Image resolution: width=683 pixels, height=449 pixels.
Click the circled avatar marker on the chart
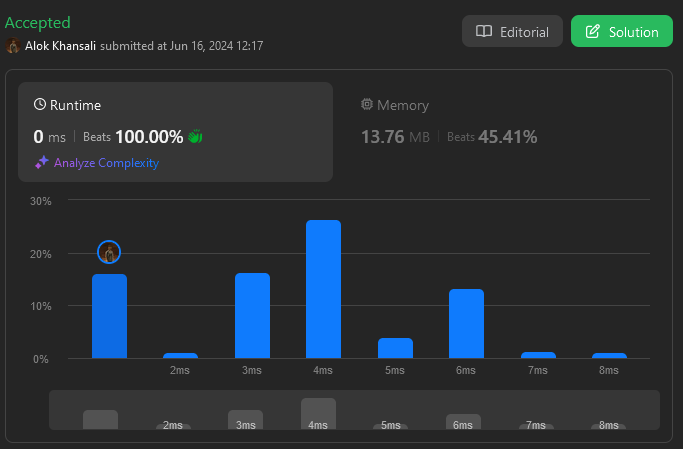tap(109, 253)
